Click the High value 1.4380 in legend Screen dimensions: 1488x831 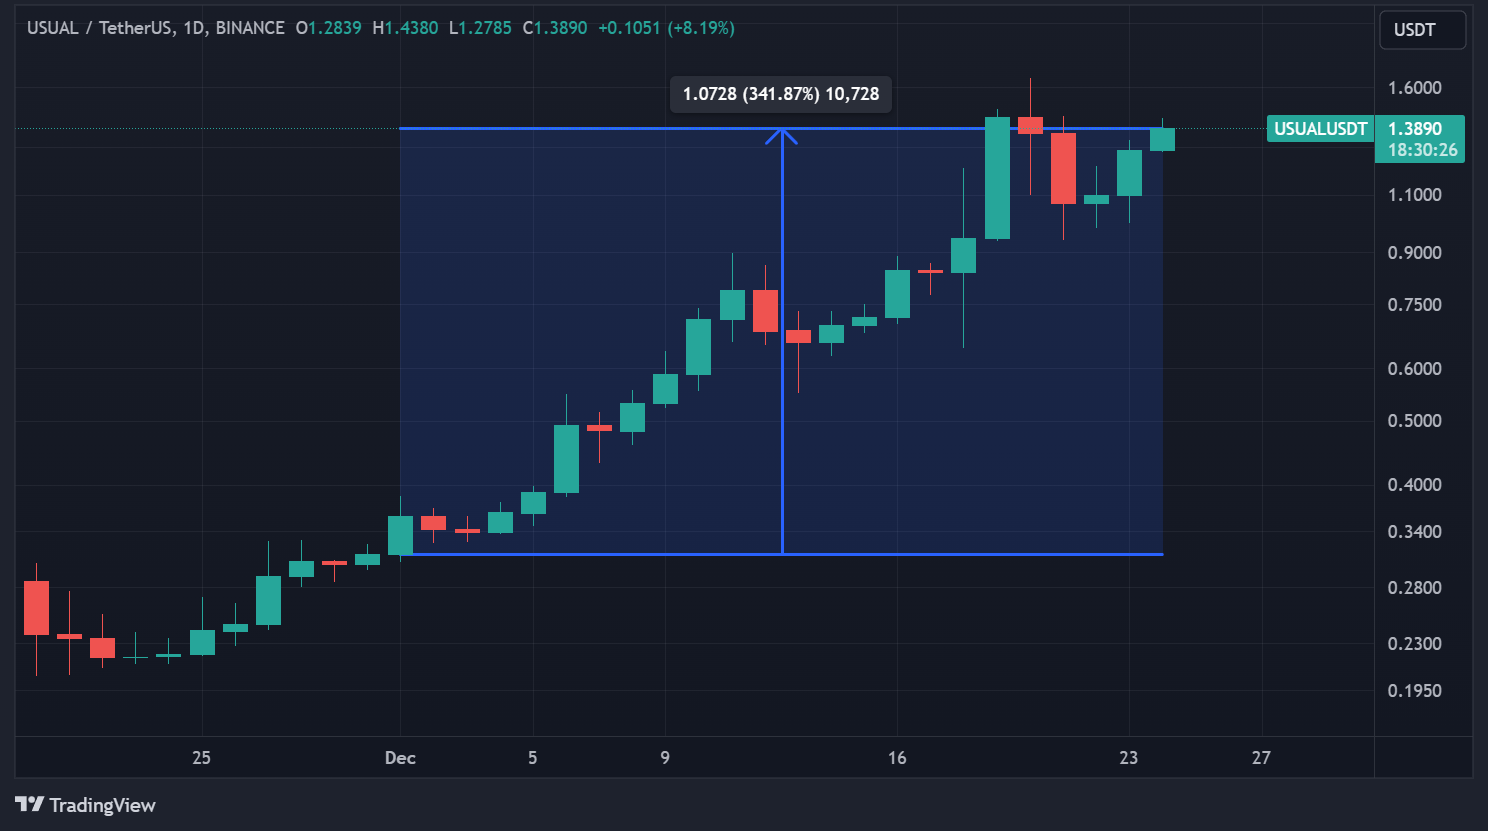[x=411, y=28]
